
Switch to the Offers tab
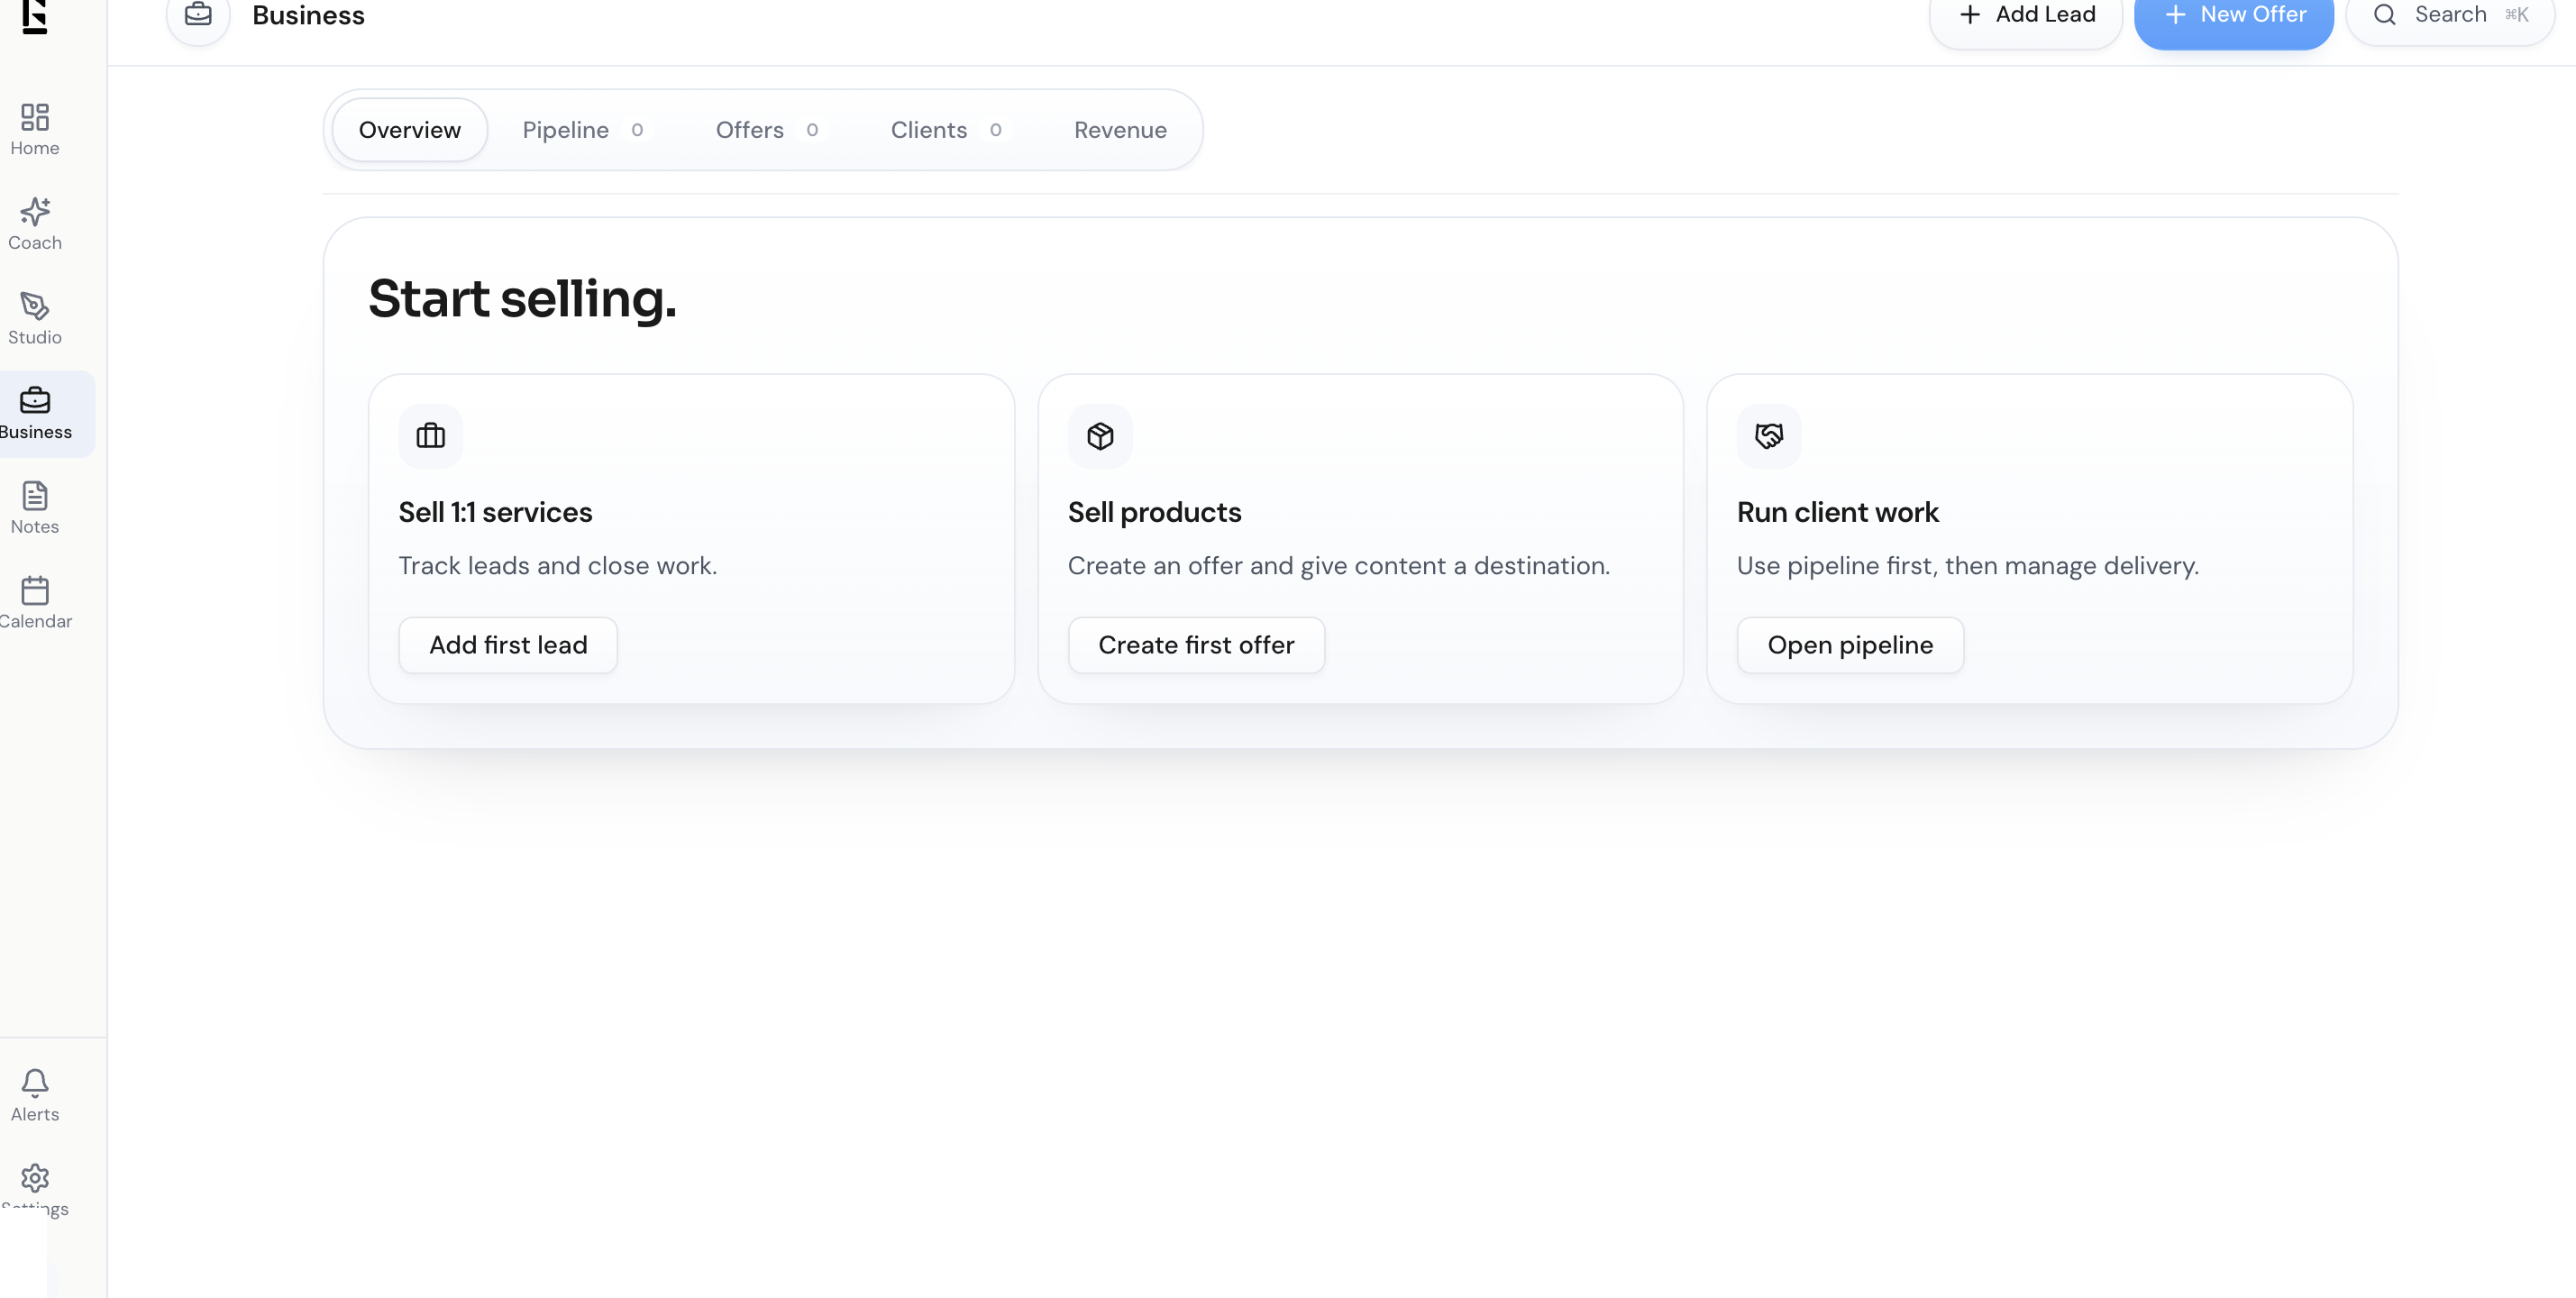click(749, 129)
